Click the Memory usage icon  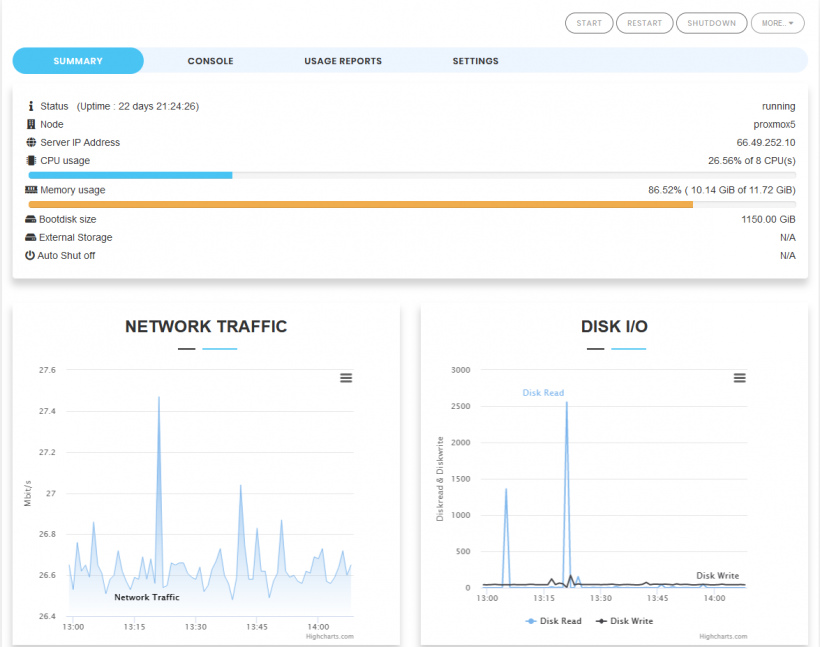31,190
